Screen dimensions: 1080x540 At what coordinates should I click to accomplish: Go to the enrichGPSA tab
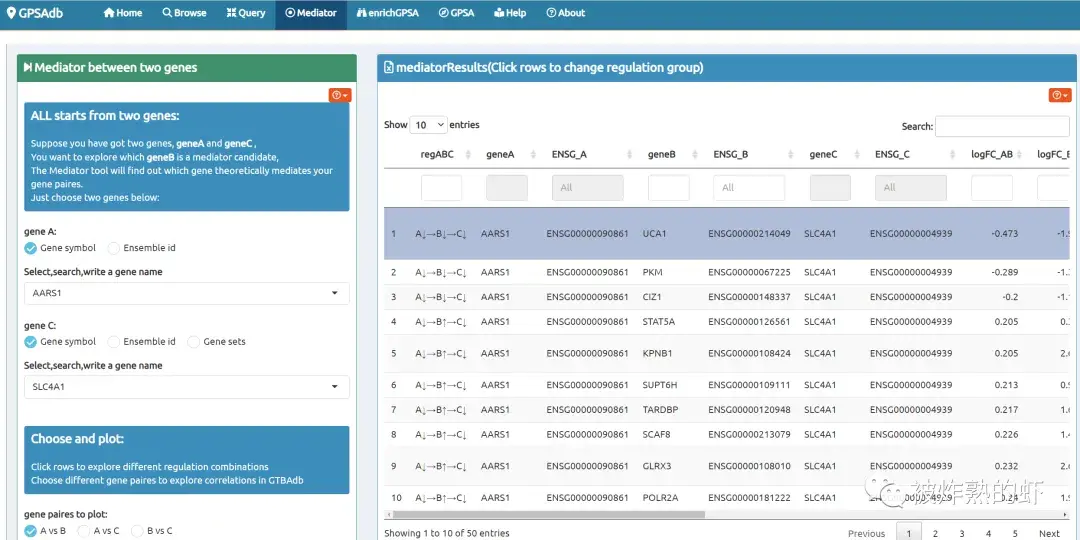pyautogui.click(x=389, y=13)
